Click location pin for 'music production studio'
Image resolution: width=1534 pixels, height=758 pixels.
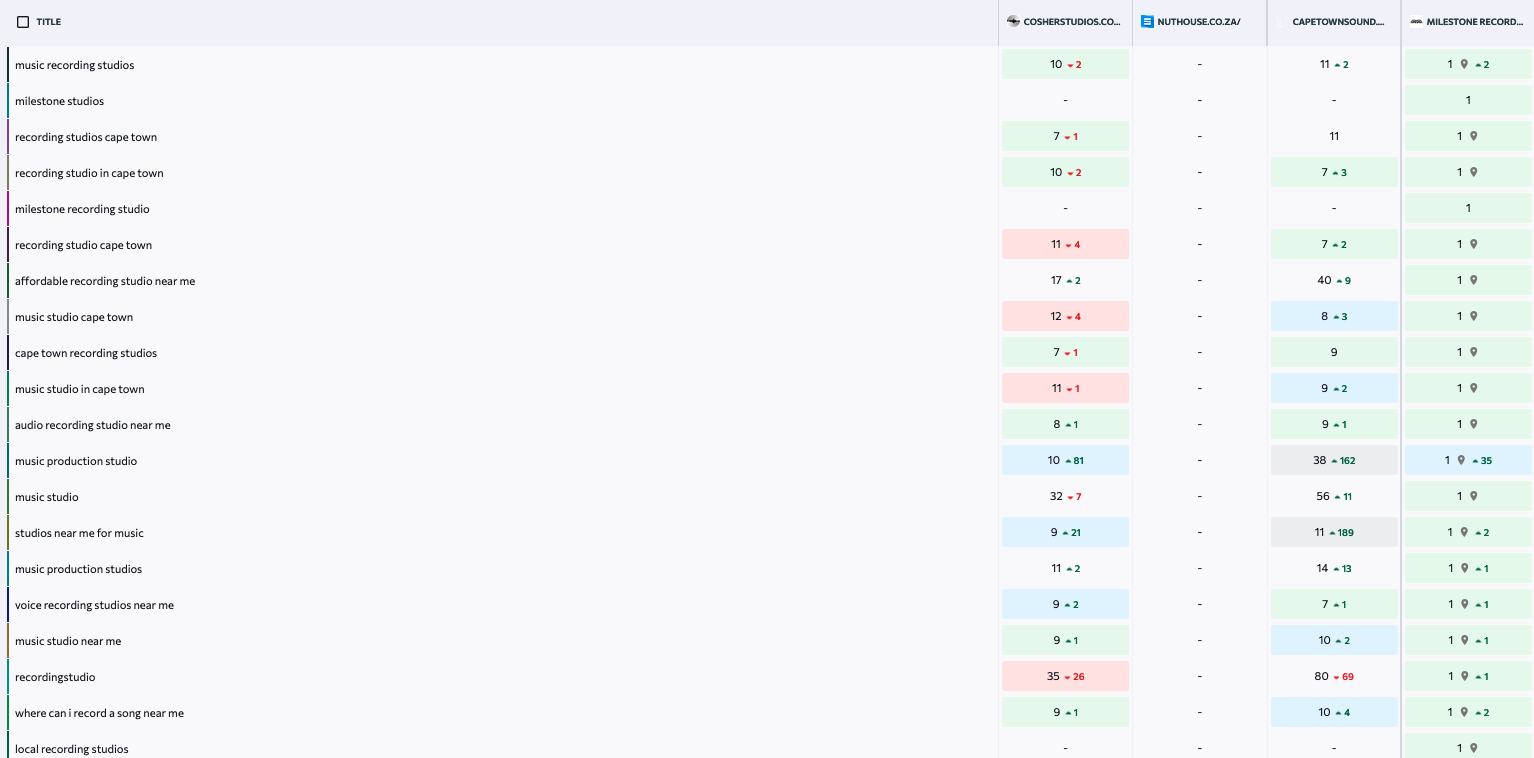(x=1461, y=461)
